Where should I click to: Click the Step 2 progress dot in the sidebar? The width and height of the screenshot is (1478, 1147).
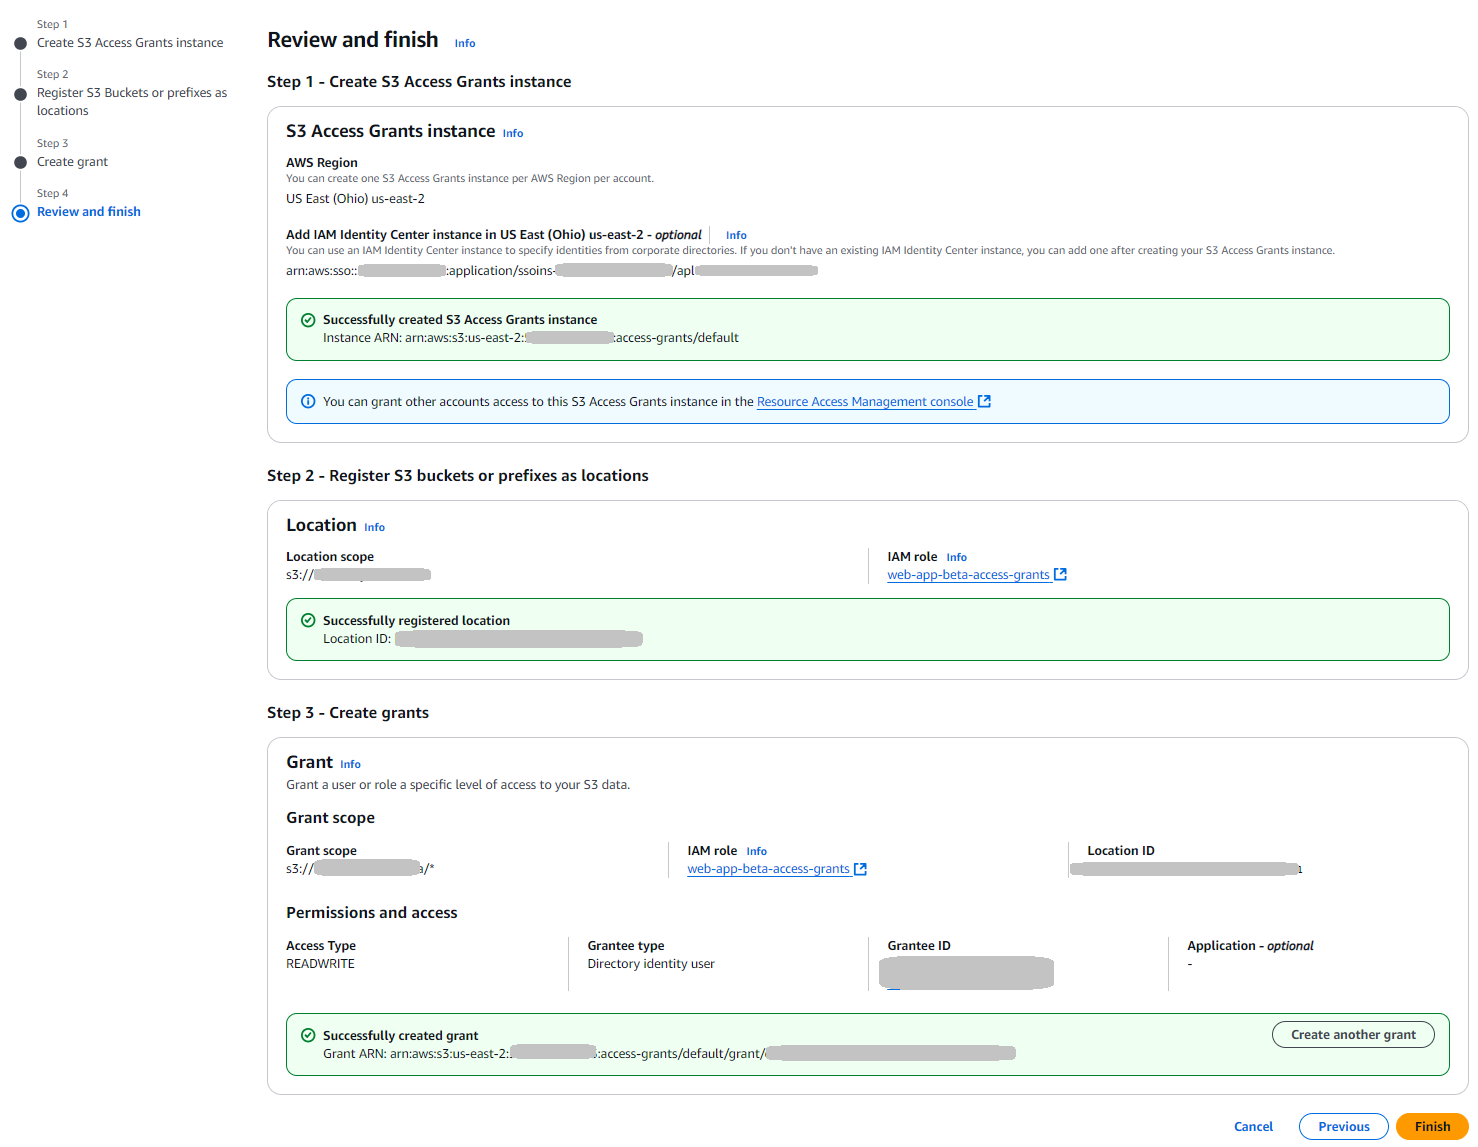20,93
